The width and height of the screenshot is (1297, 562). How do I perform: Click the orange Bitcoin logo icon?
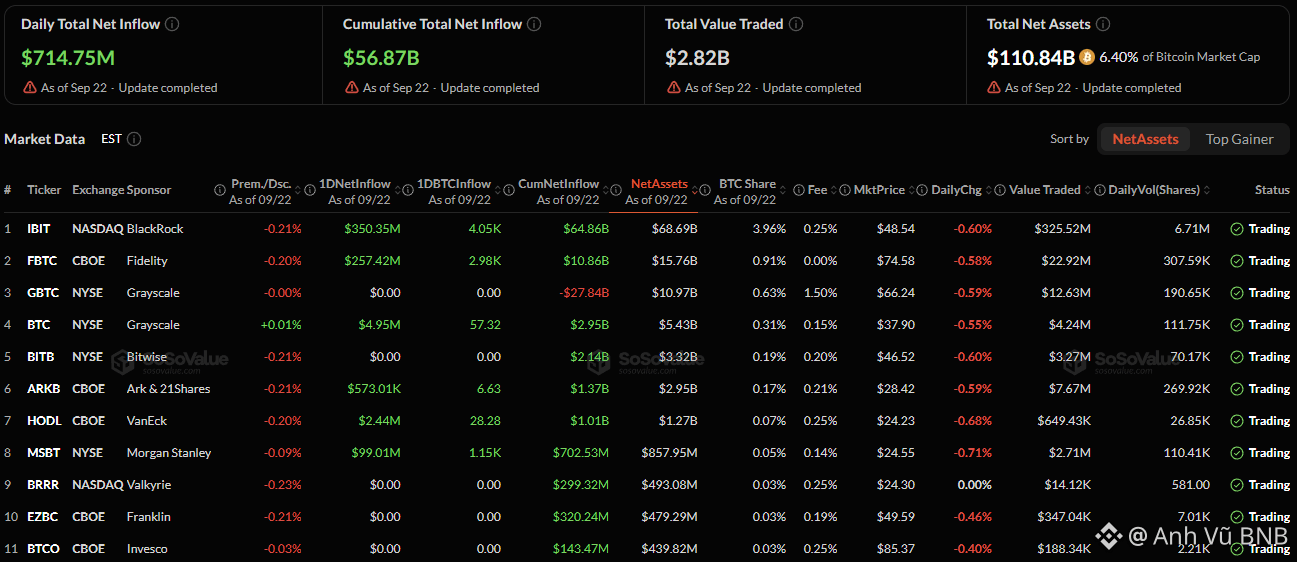pyautogui.click(x=1087, y=57)
